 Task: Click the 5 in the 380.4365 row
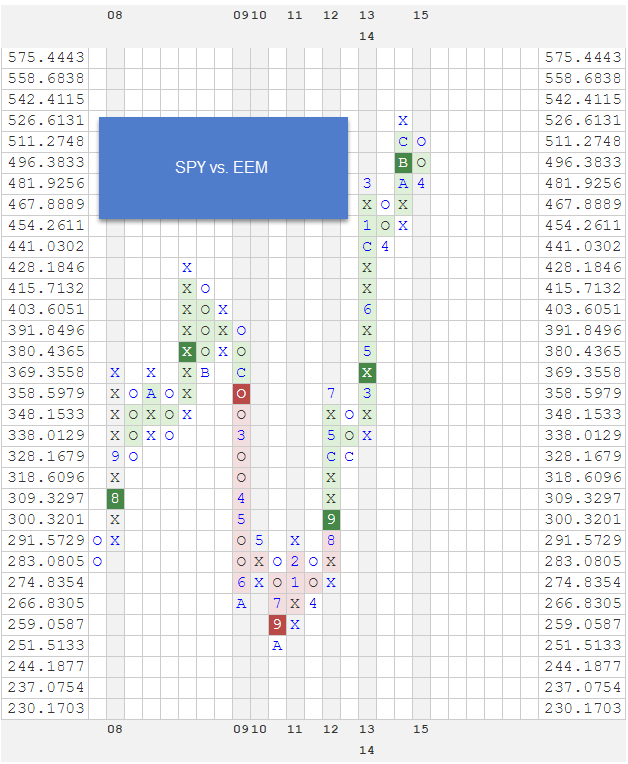367,352
